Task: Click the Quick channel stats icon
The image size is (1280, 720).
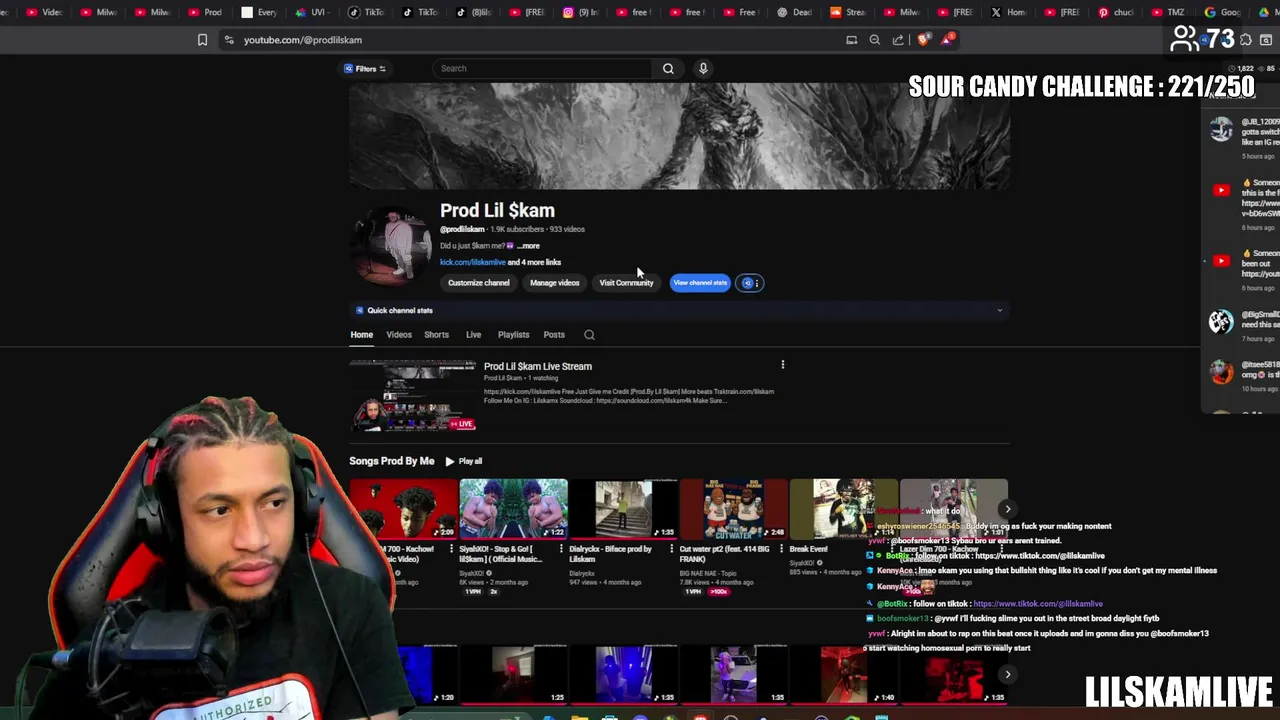Action: click(360, 310)
